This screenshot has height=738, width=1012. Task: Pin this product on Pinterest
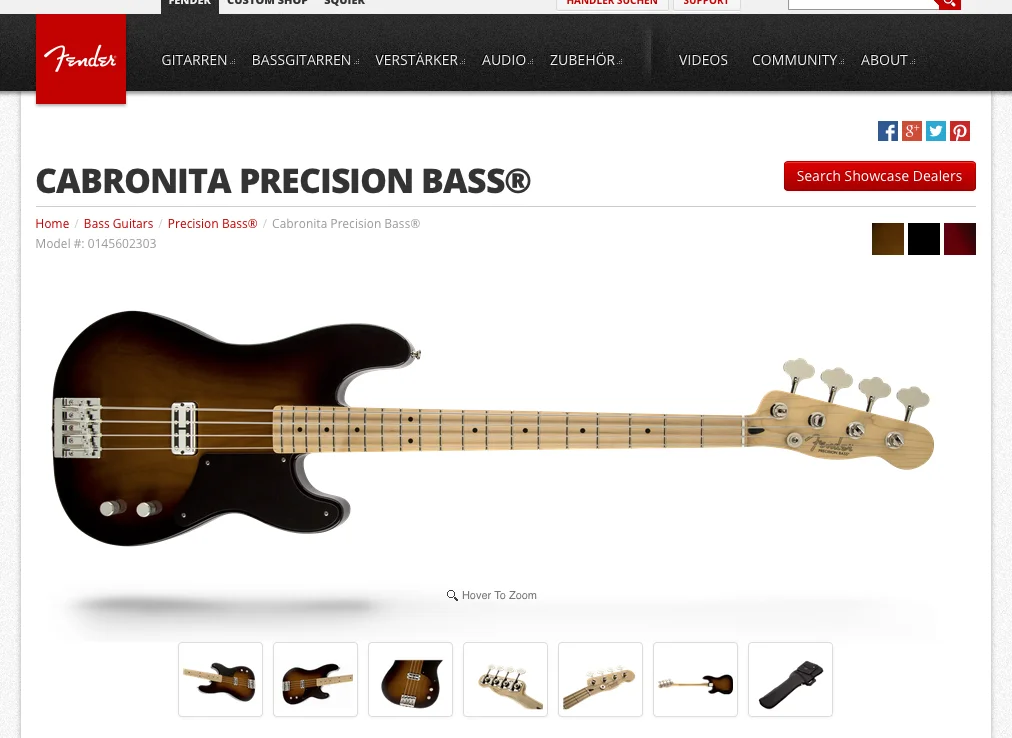pos(960,131)
